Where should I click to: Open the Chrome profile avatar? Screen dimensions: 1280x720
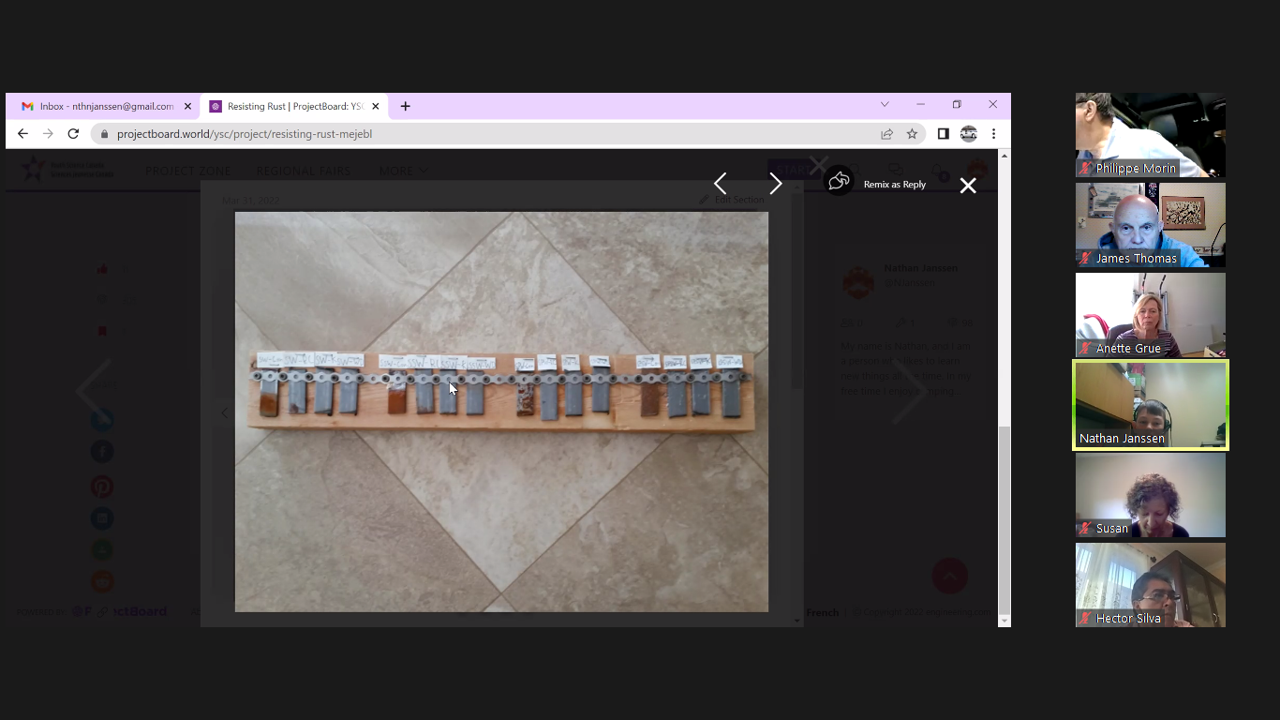tap(968, 134)
